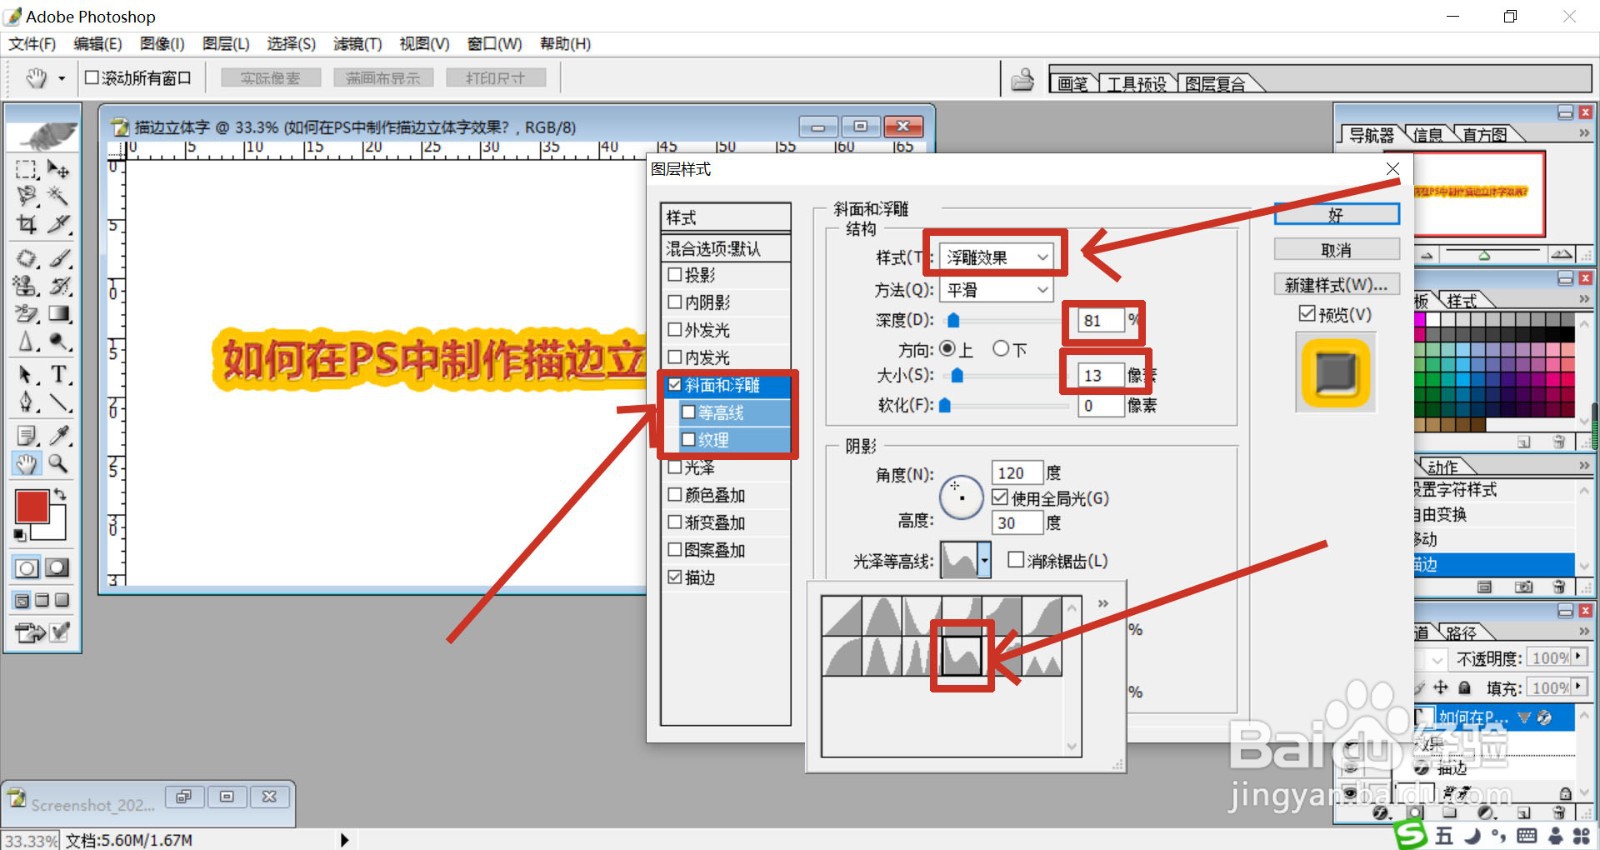1600x850 pixels.
Task: Check 滚动所有窗口 option
Action: (x=92, y=77)
